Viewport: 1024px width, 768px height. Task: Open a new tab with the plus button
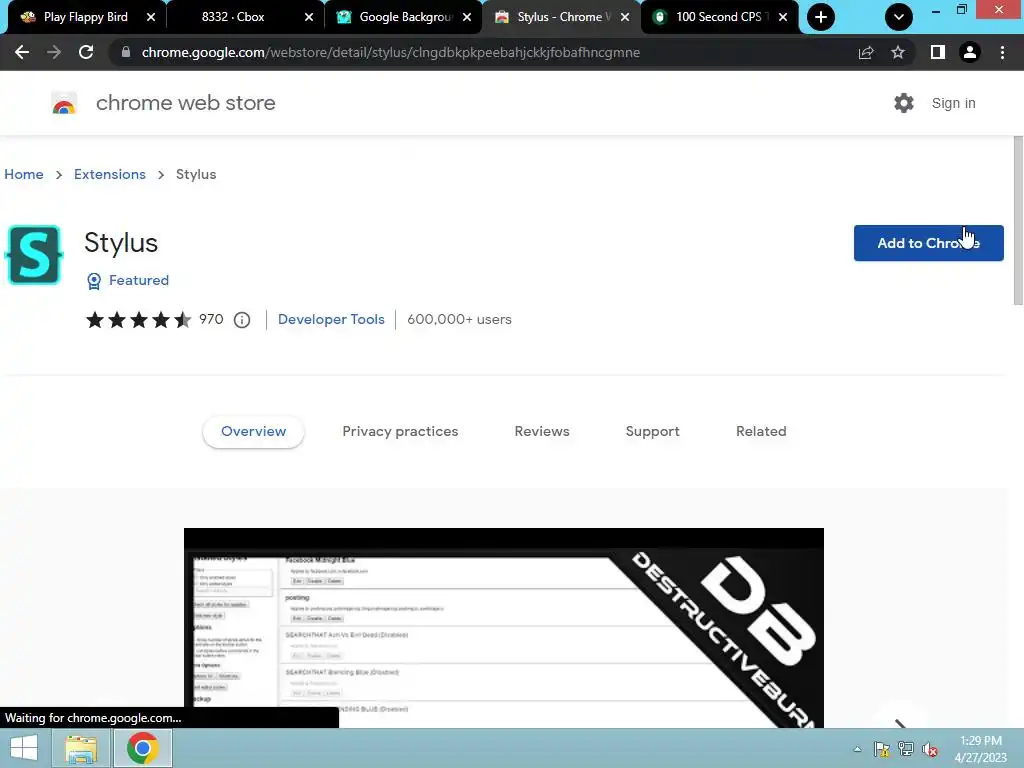(821, 17)
